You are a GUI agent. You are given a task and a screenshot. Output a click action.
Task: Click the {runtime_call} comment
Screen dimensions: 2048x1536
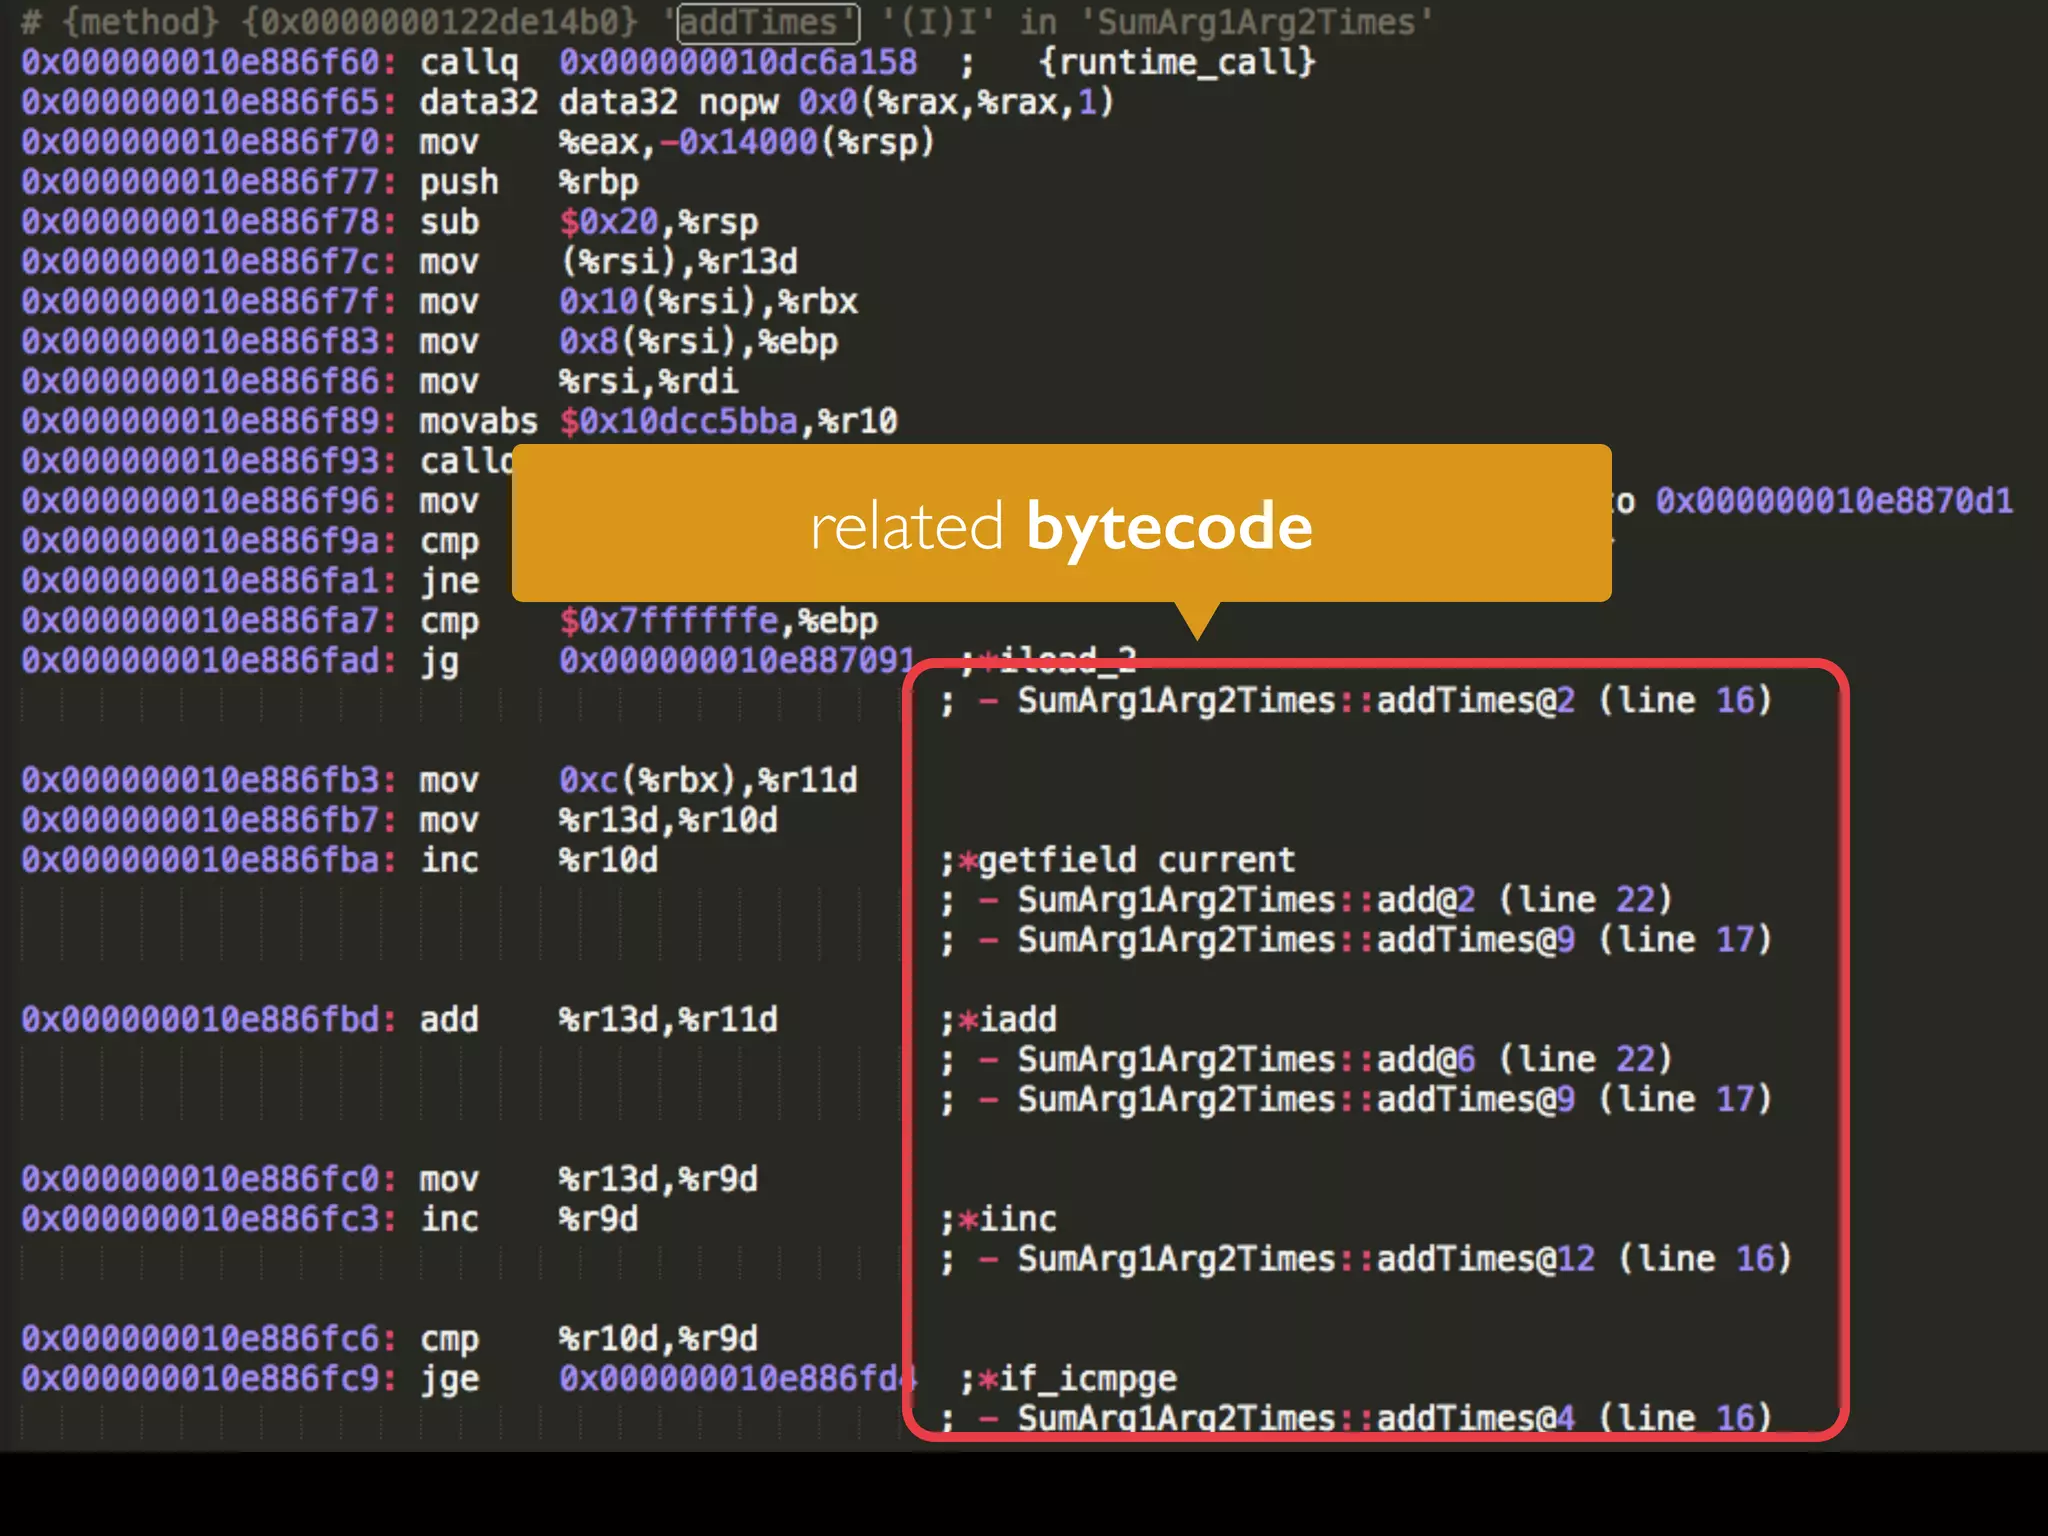(x=1177, y=63)
